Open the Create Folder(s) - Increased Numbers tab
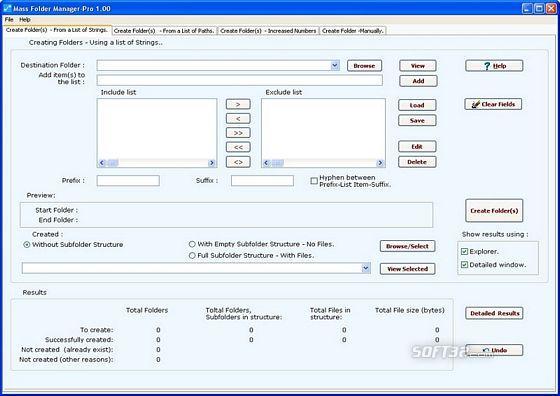 tap(268, 31)
